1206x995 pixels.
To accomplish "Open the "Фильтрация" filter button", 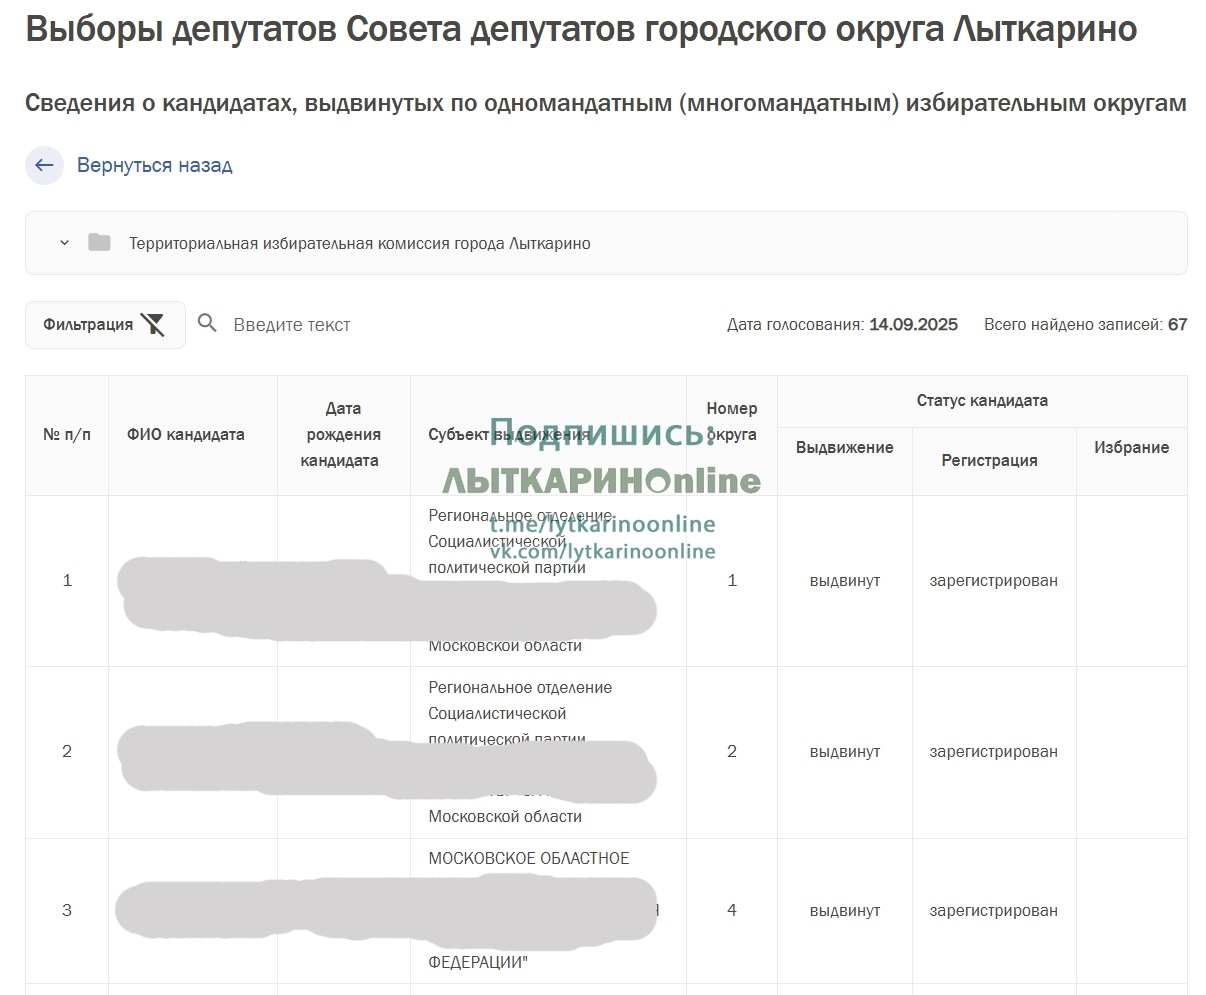I will [88, 325].
